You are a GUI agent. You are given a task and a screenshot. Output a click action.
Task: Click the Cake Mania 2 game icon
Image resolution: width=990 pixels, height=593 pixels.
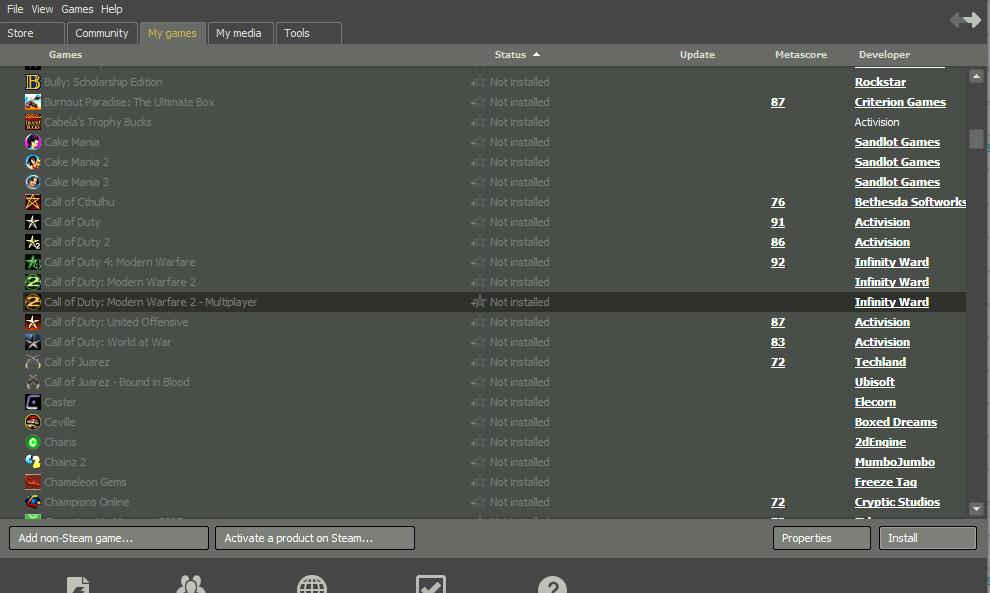[x=33, y=162]
